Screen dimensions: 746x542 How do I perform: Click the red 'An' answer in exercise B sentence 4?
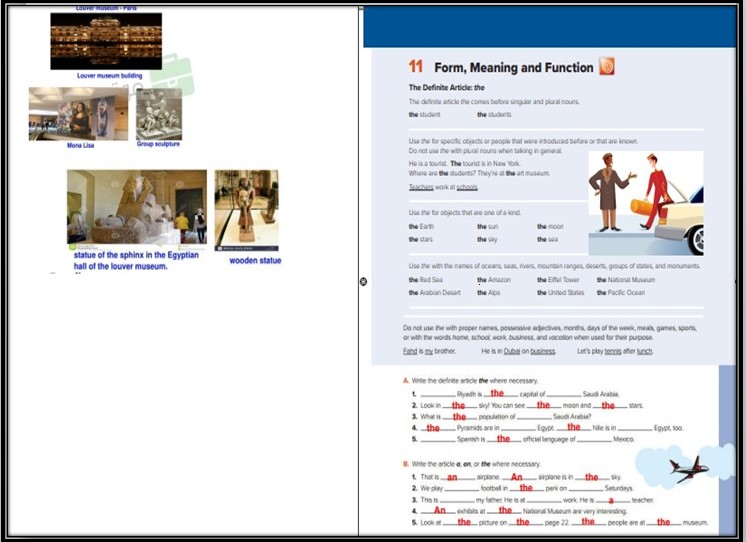(x=440, y=510)
